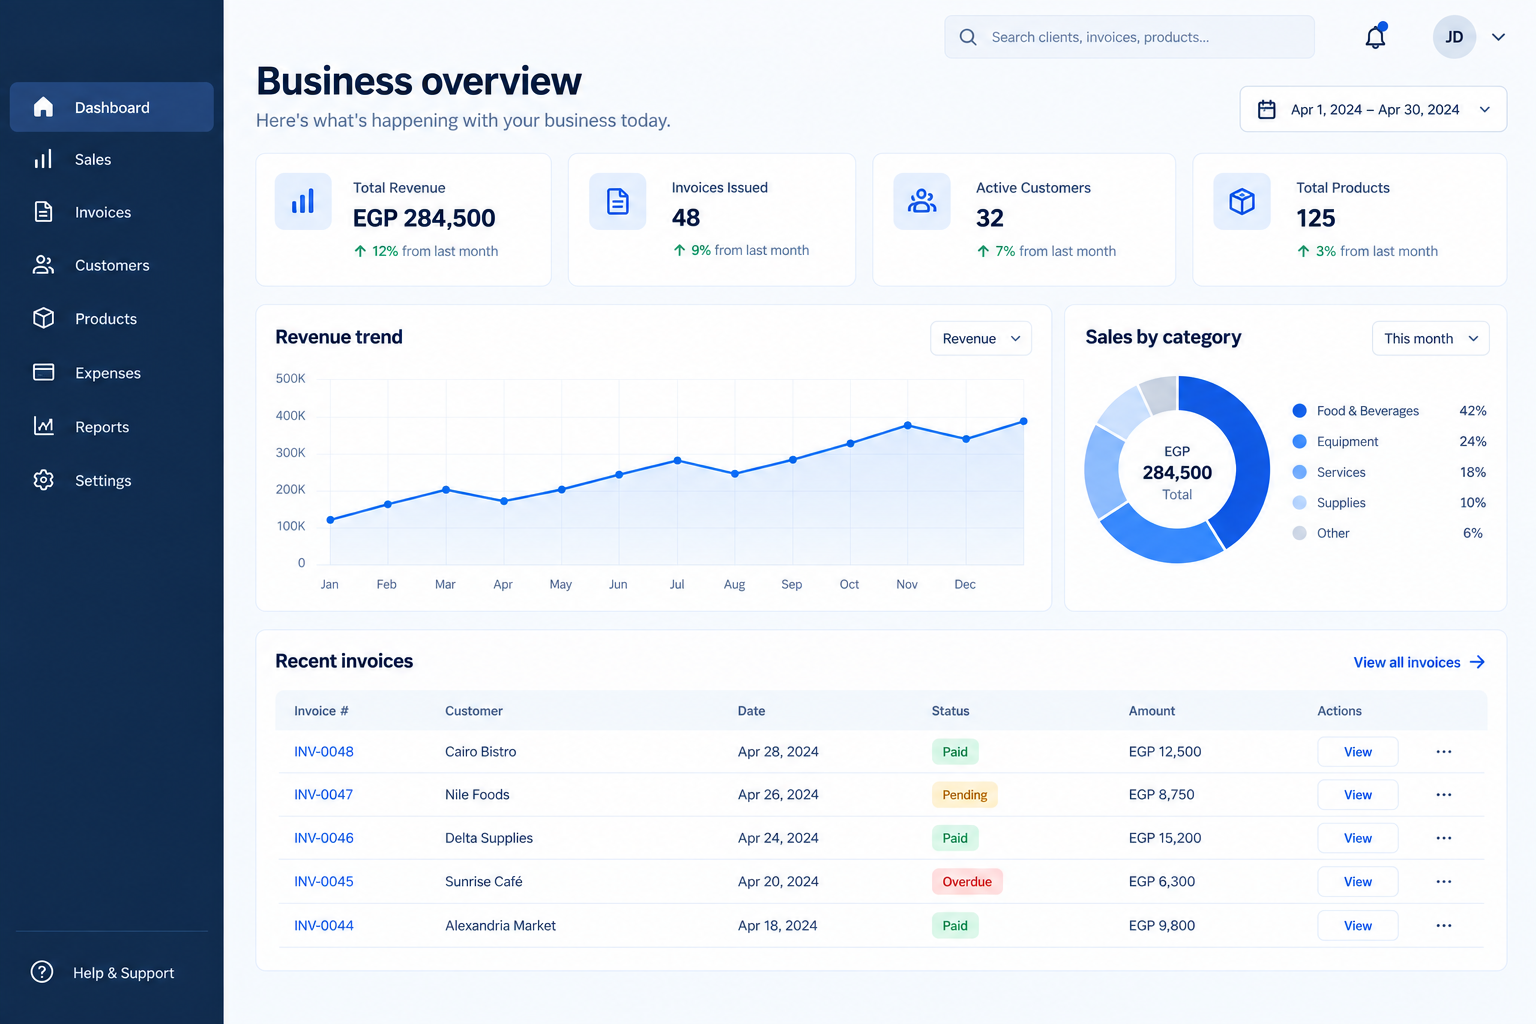Click the Expenses card icon in sidebar
This screenshot has width=1536, height=1024.
point(43,372)
